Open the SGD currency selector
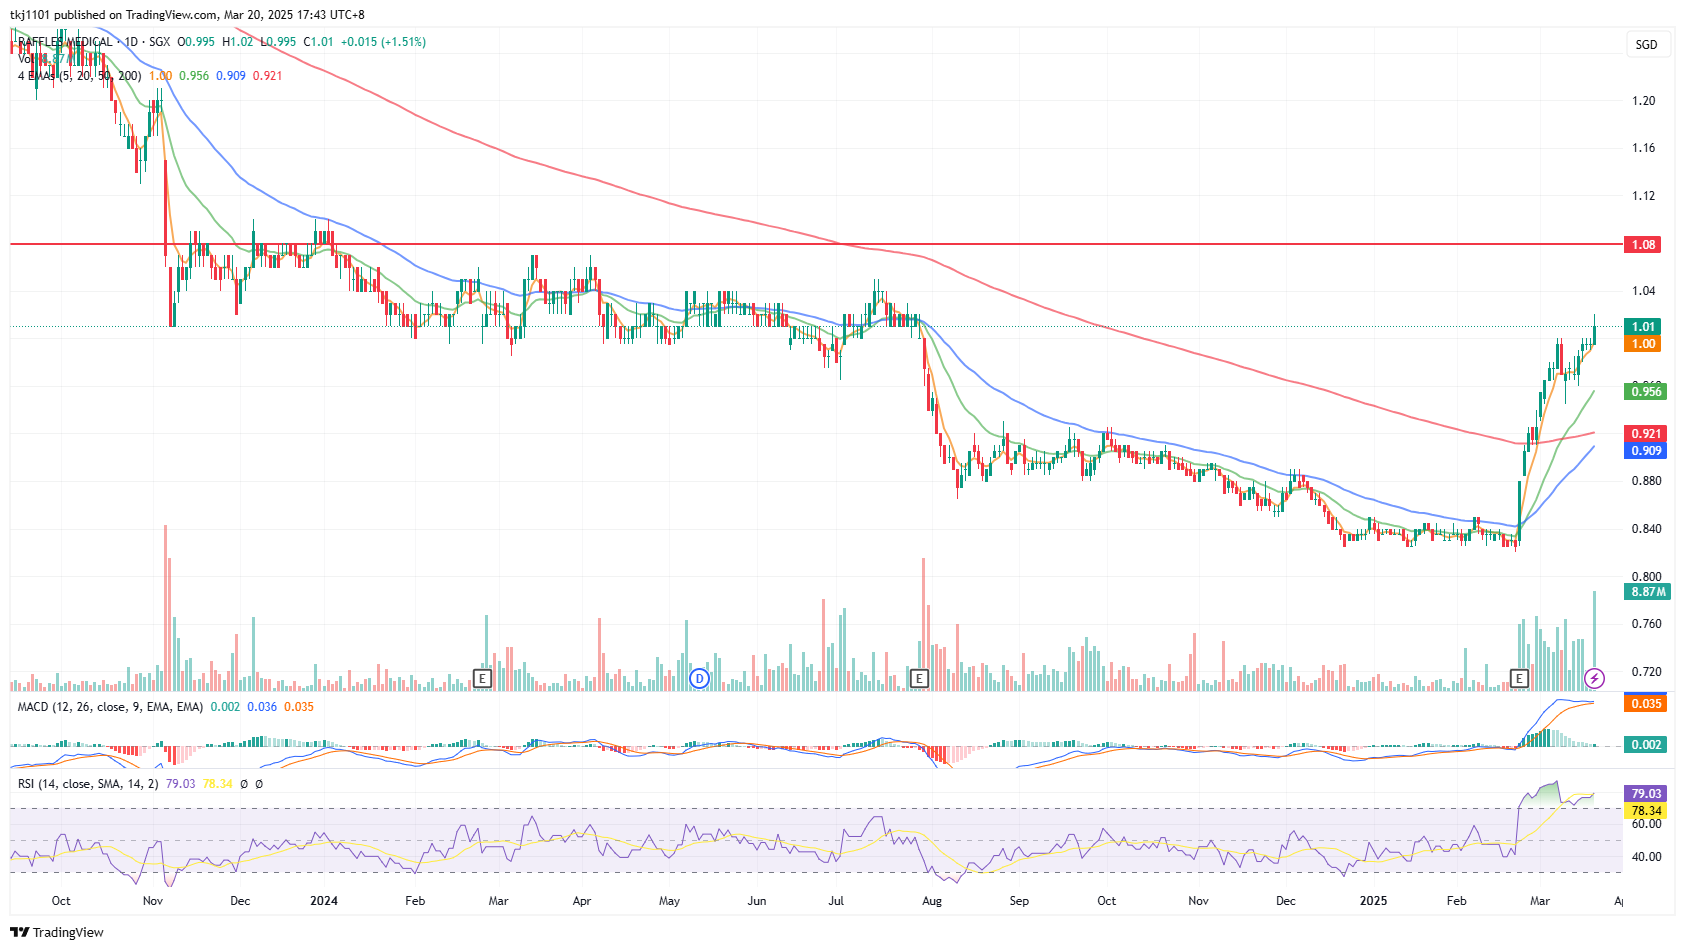The height and width of the screenshot is (950, 1685). pyautogui.click(x=1646, y=44)
